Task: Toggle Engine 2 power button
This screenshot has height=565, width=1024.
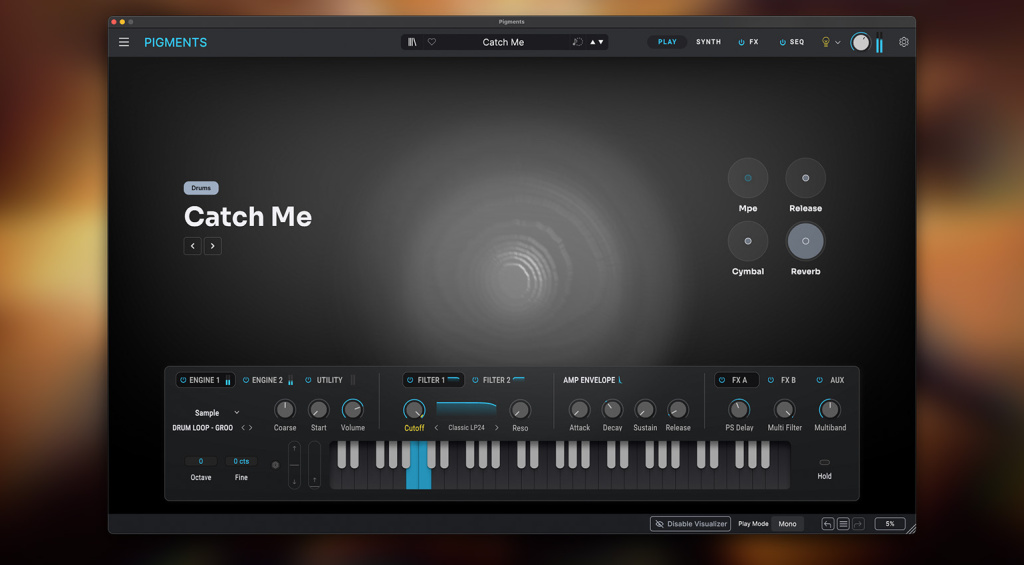Action: [246, 380]
